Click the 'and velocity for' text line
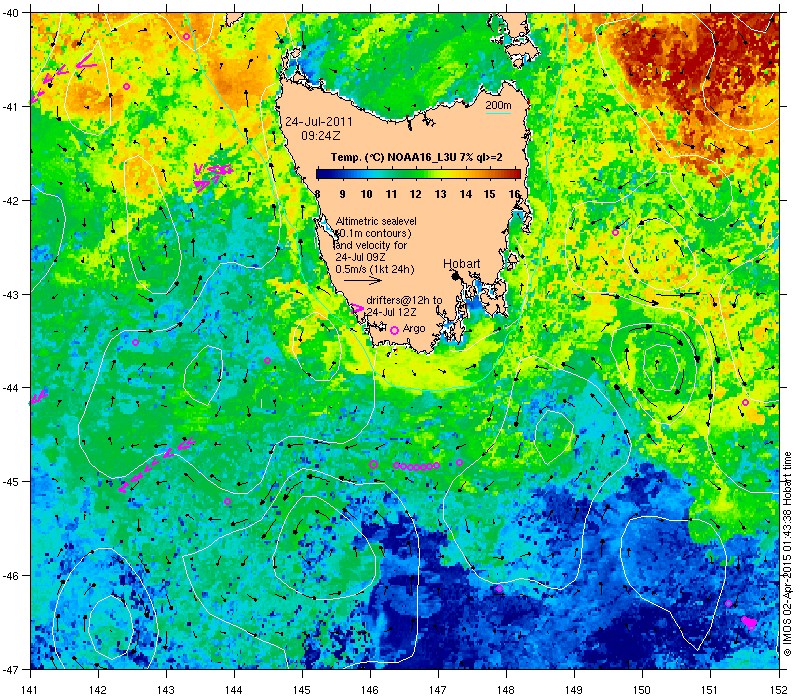Viewport: 800px width, 700px height. coord(371,245)
